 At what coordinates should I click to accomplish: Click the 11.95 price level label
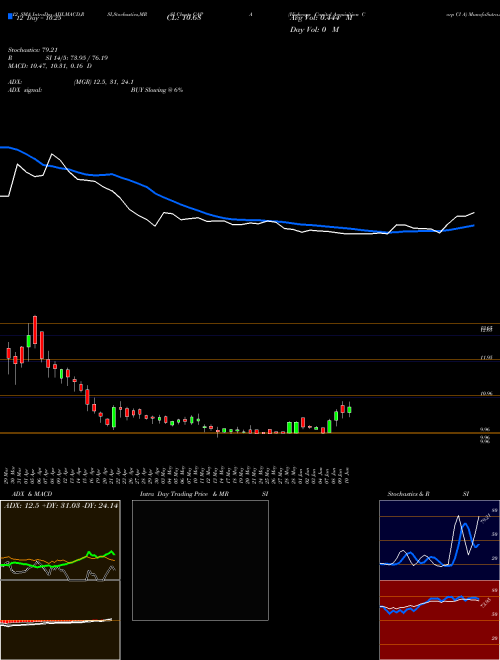coord(486,358)
